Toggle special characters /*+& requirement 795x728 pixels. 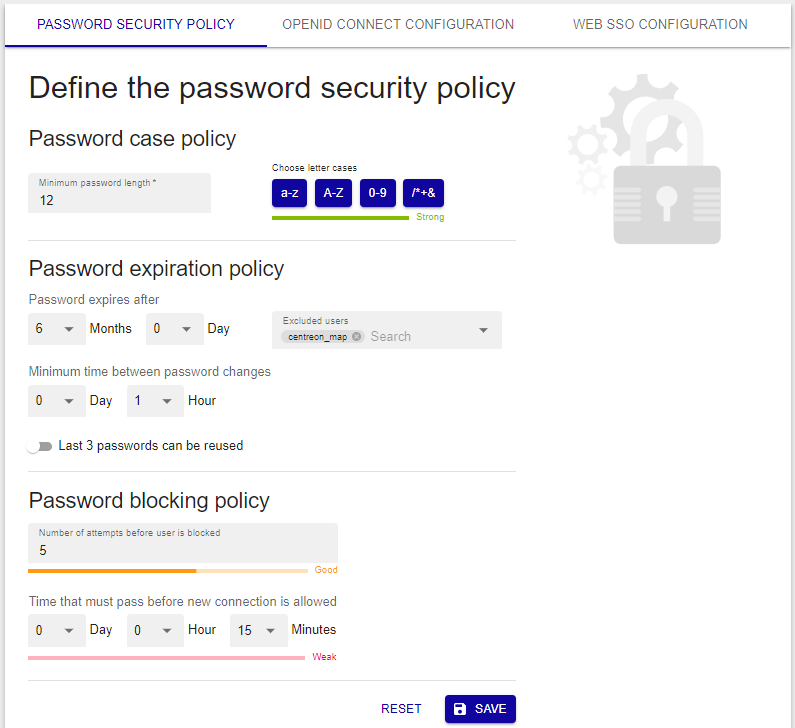[423, 193]
